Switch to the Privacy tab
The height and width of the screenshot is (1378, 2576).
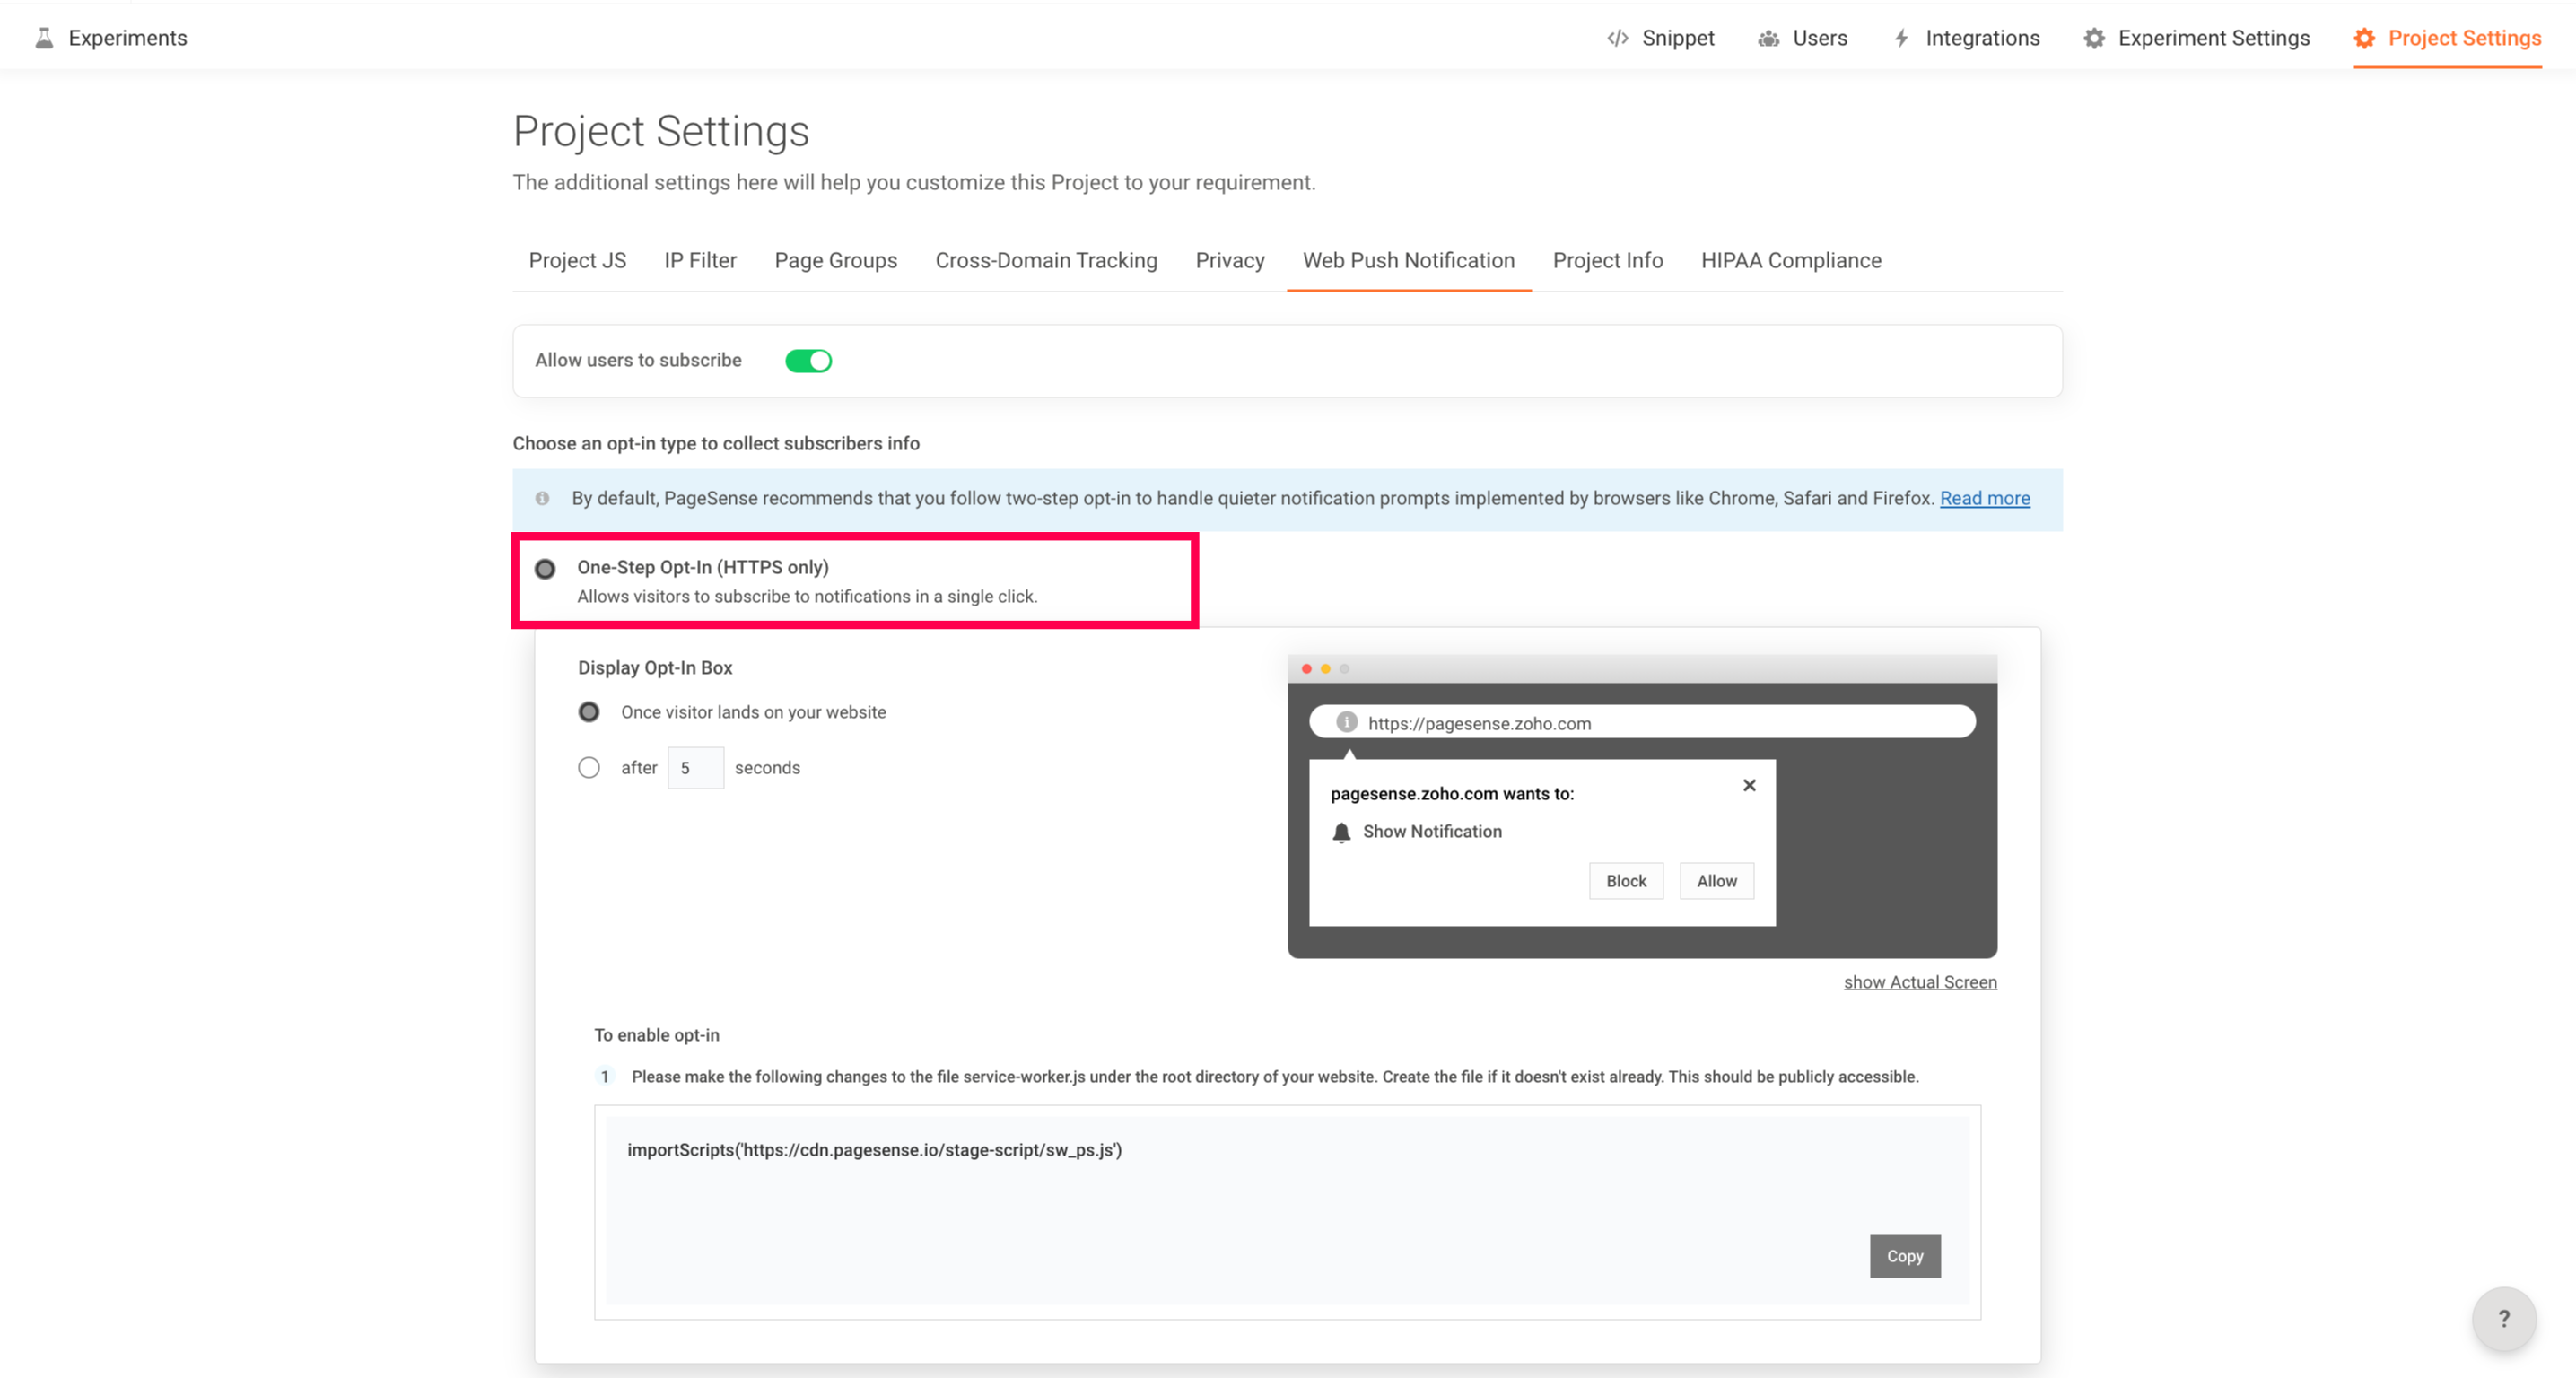pyautogui.click(x=1229, y=261)
